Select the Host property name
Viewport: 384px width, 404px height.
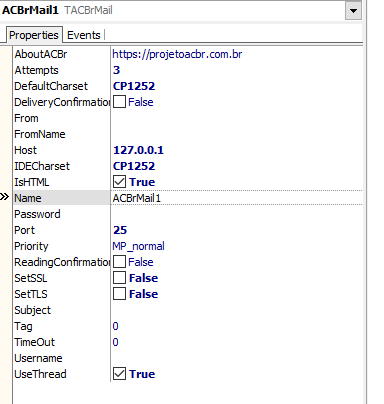pyautogui.click(x=25, y=150)
